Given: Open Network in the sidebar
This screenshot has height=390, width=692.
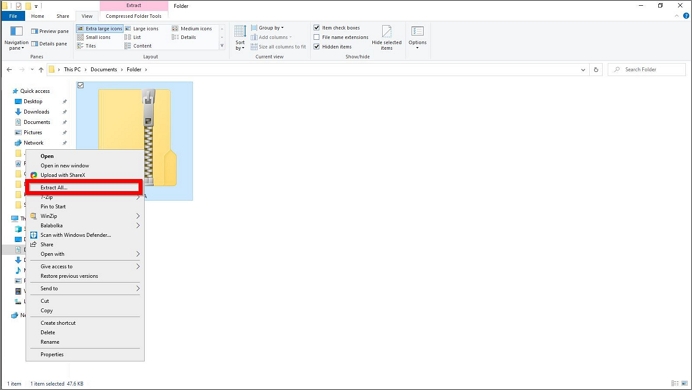Looking at the screenshot, I should coord(29,143).
